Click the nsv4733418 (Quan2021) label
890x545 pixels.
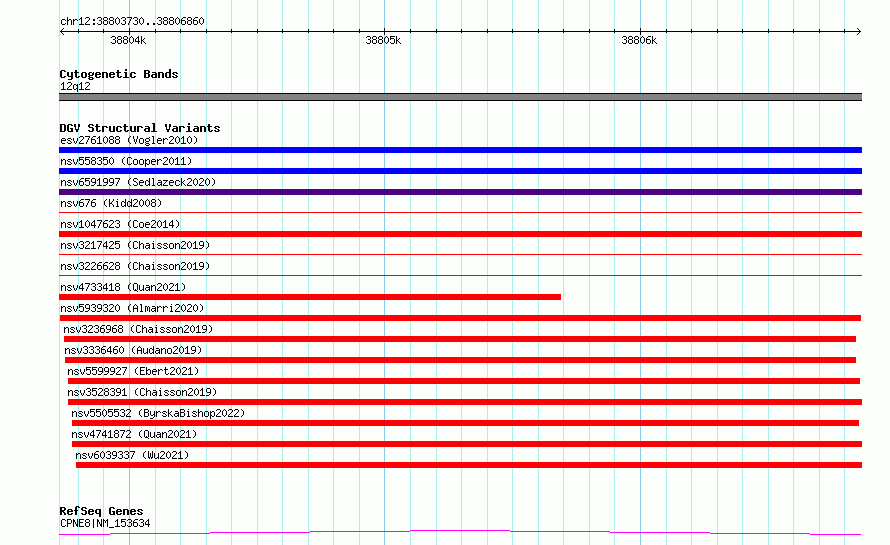click(123, 287)
